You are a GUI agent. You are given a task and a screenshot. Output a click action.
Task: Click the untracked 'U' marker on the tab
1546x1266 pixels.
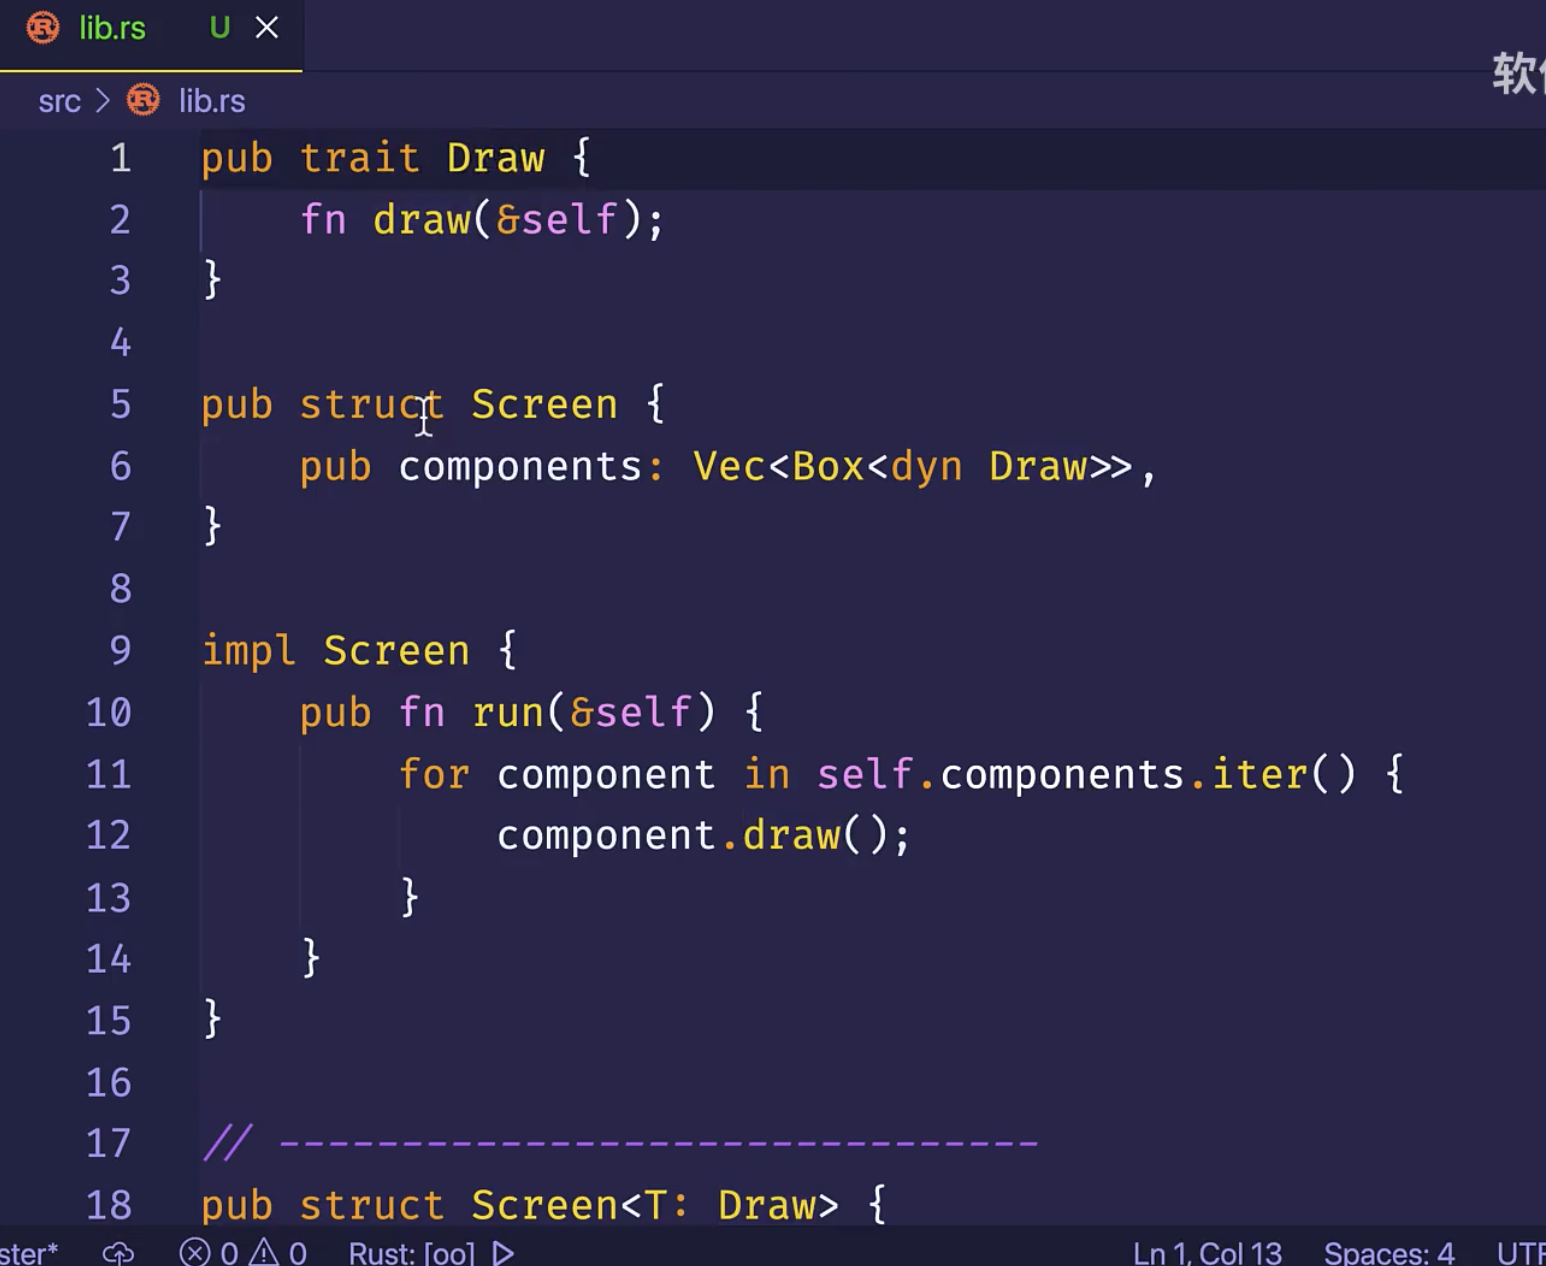[x=219, y=28]
